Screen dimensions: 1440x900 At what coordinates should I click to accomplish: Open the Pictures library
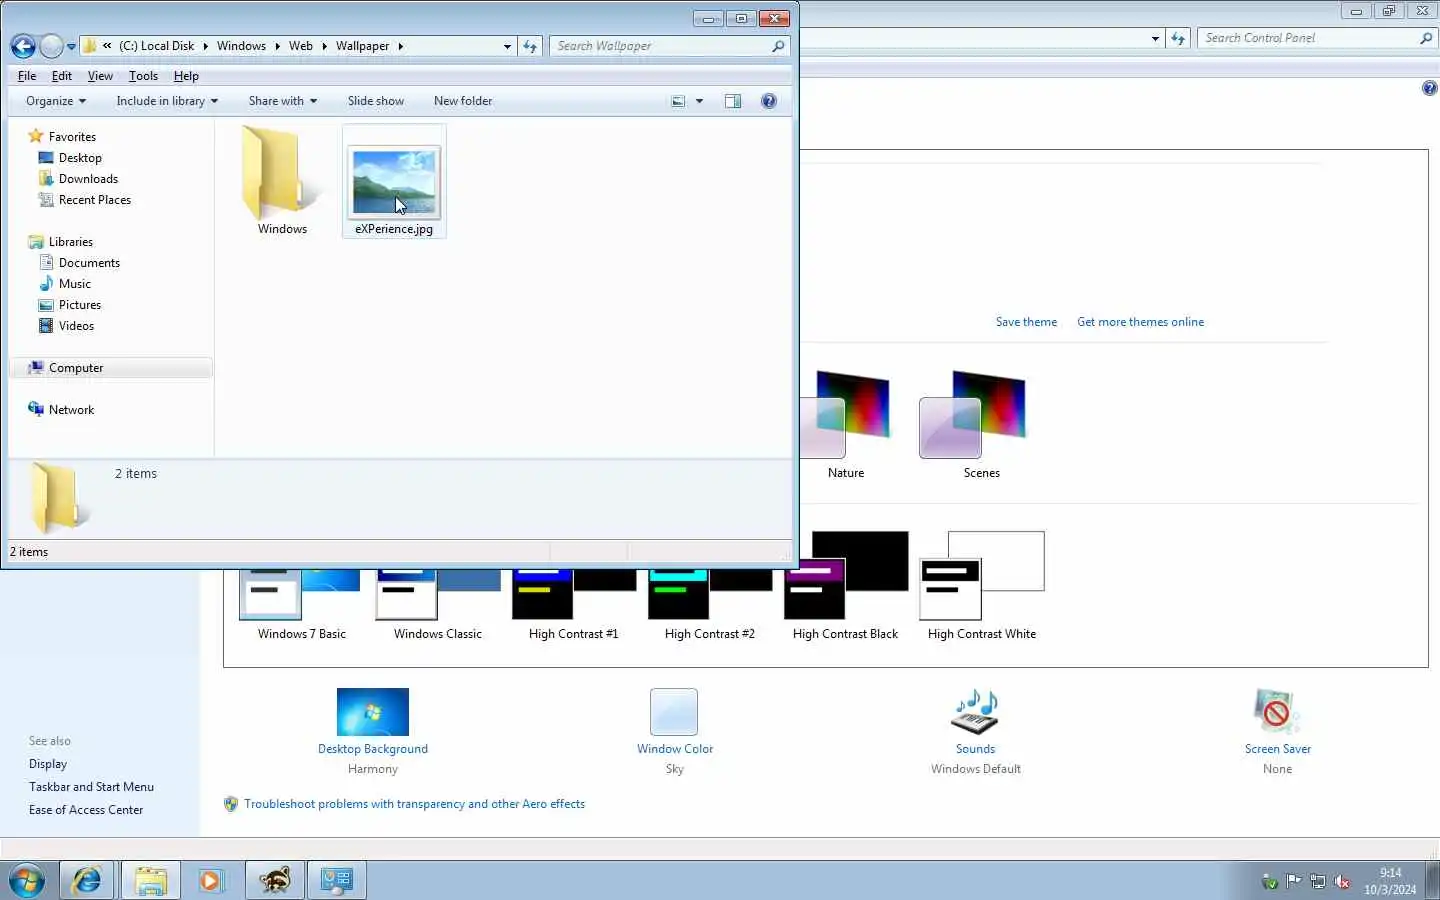tap(79, 305)
